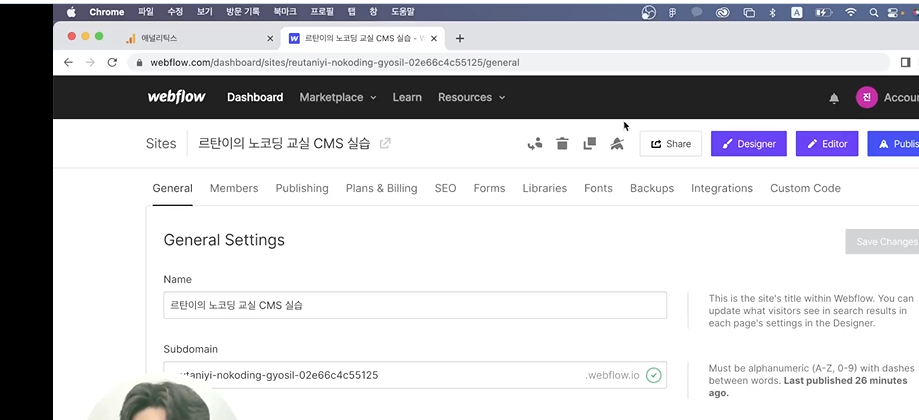
Task: Click the '.webflow.io' suffix text
Action: point(612,375)
